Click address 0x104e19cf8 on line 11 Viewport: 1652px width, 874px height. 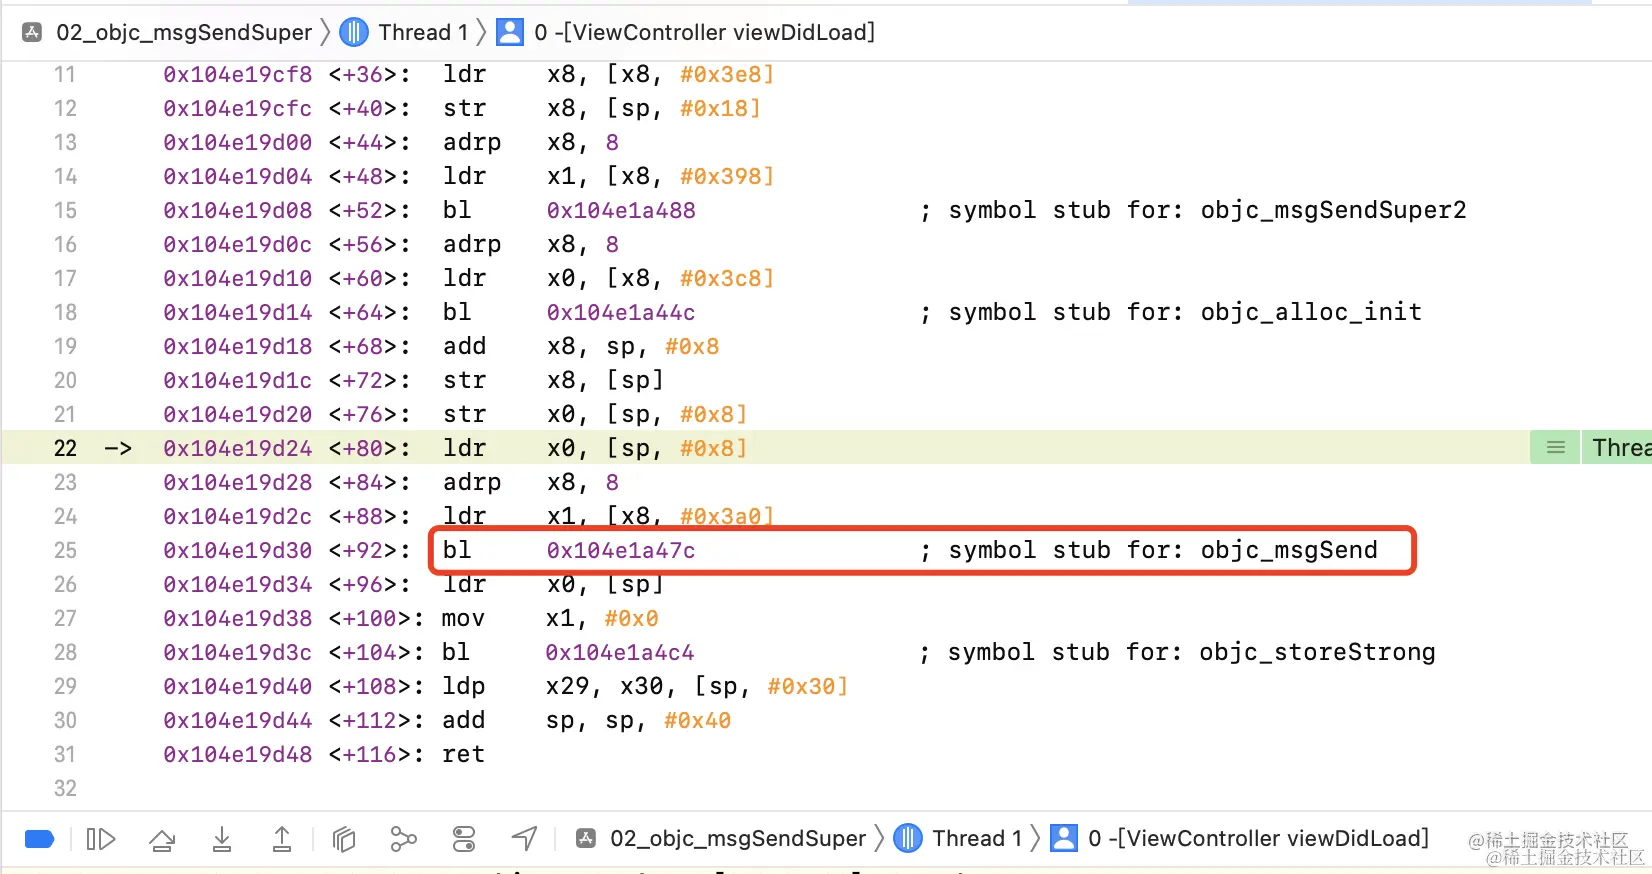[x=238, y=74]
